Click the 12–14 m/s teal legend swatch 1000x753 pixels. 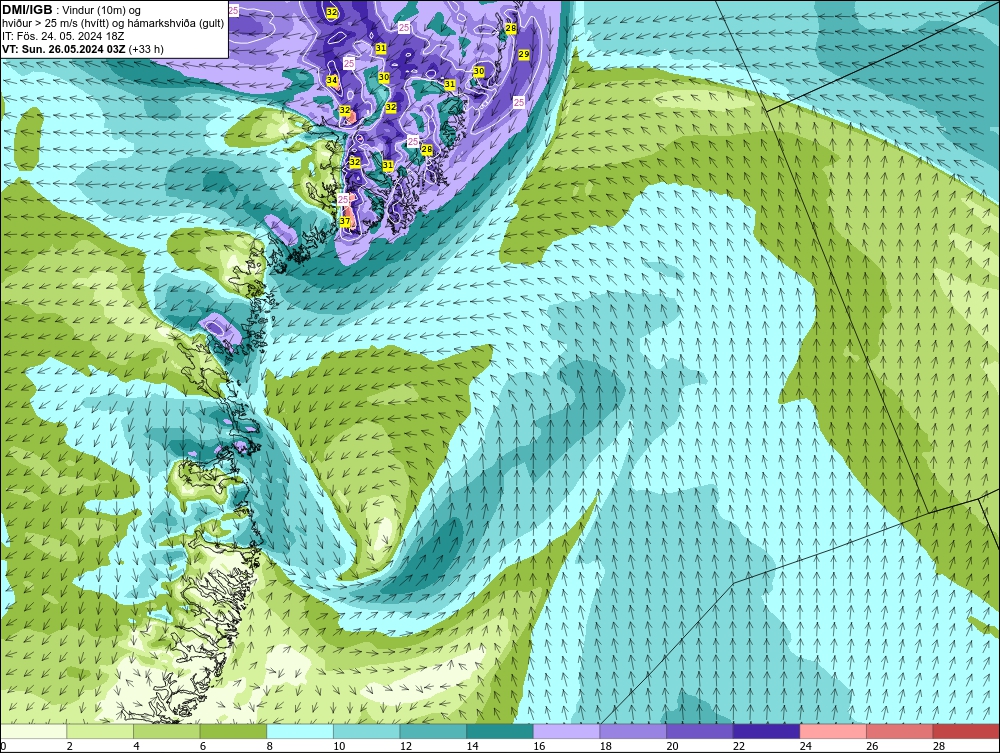(433, 731)
